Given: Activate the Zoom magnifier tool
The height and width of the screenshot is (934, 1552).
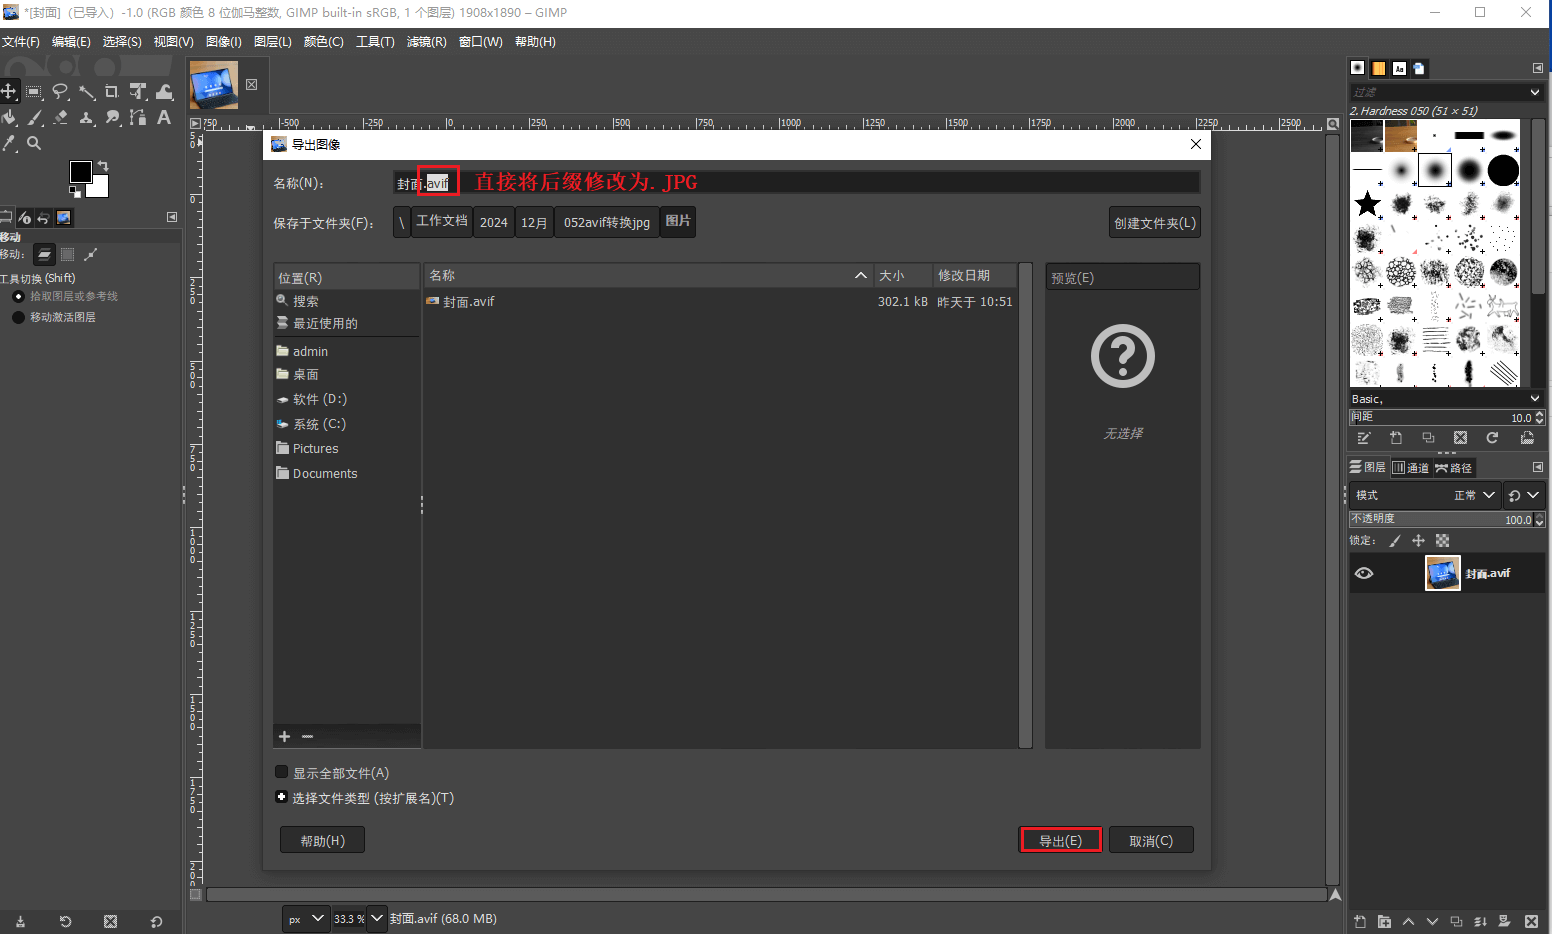Looking at the screenshot, I should pyautogui.click(x=34, y=143).
